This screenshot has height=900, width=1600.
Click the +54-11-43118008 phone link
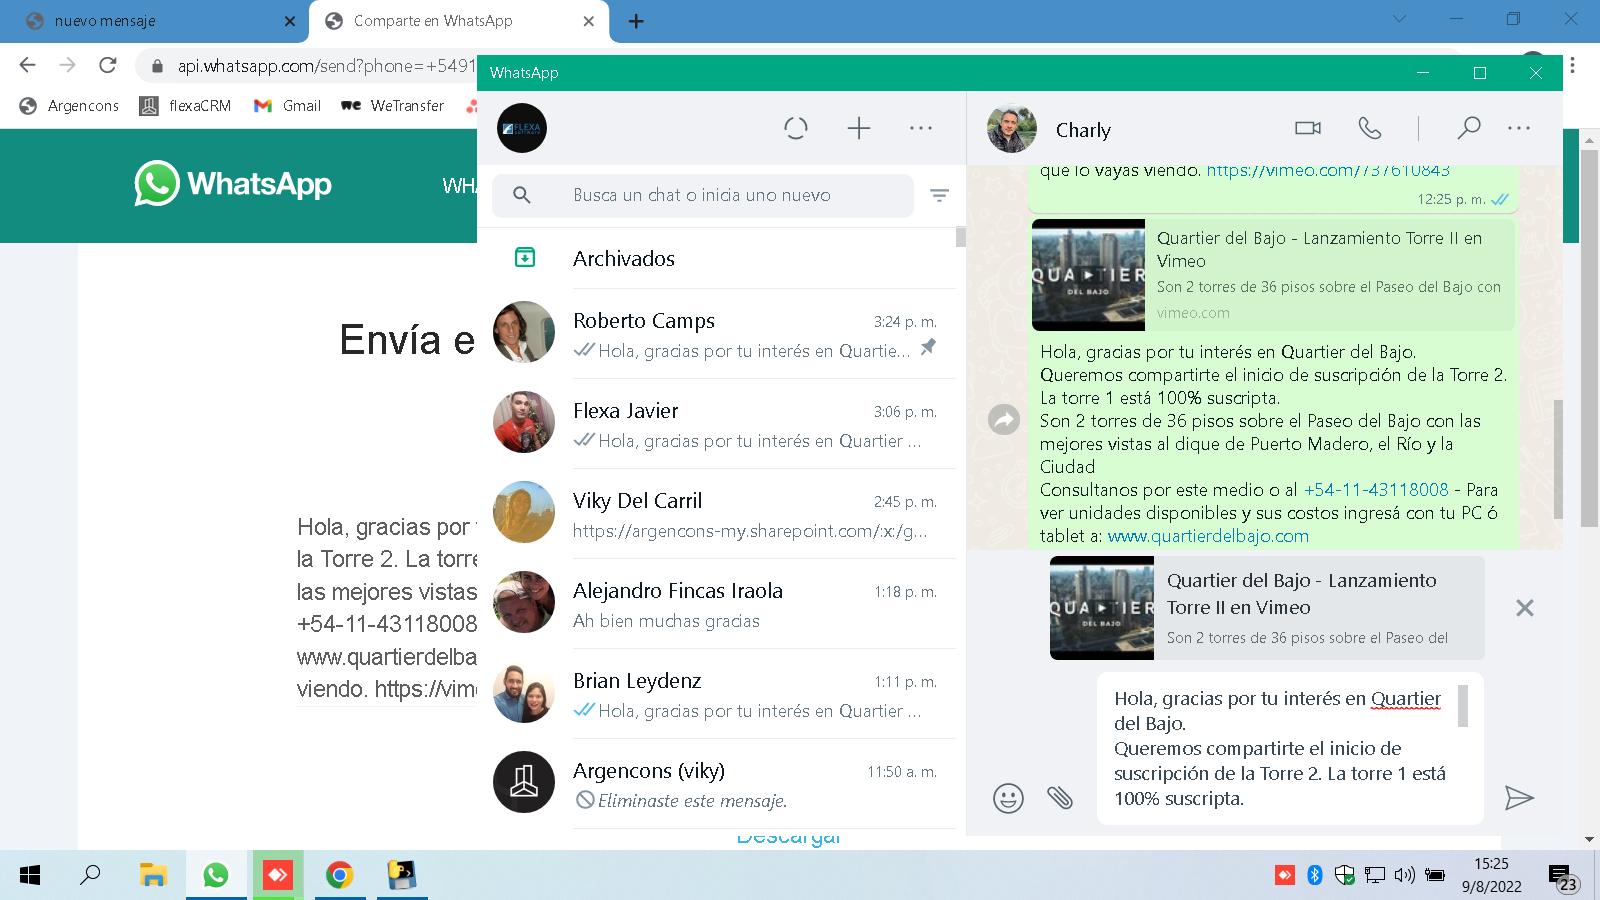[1376, 490]
